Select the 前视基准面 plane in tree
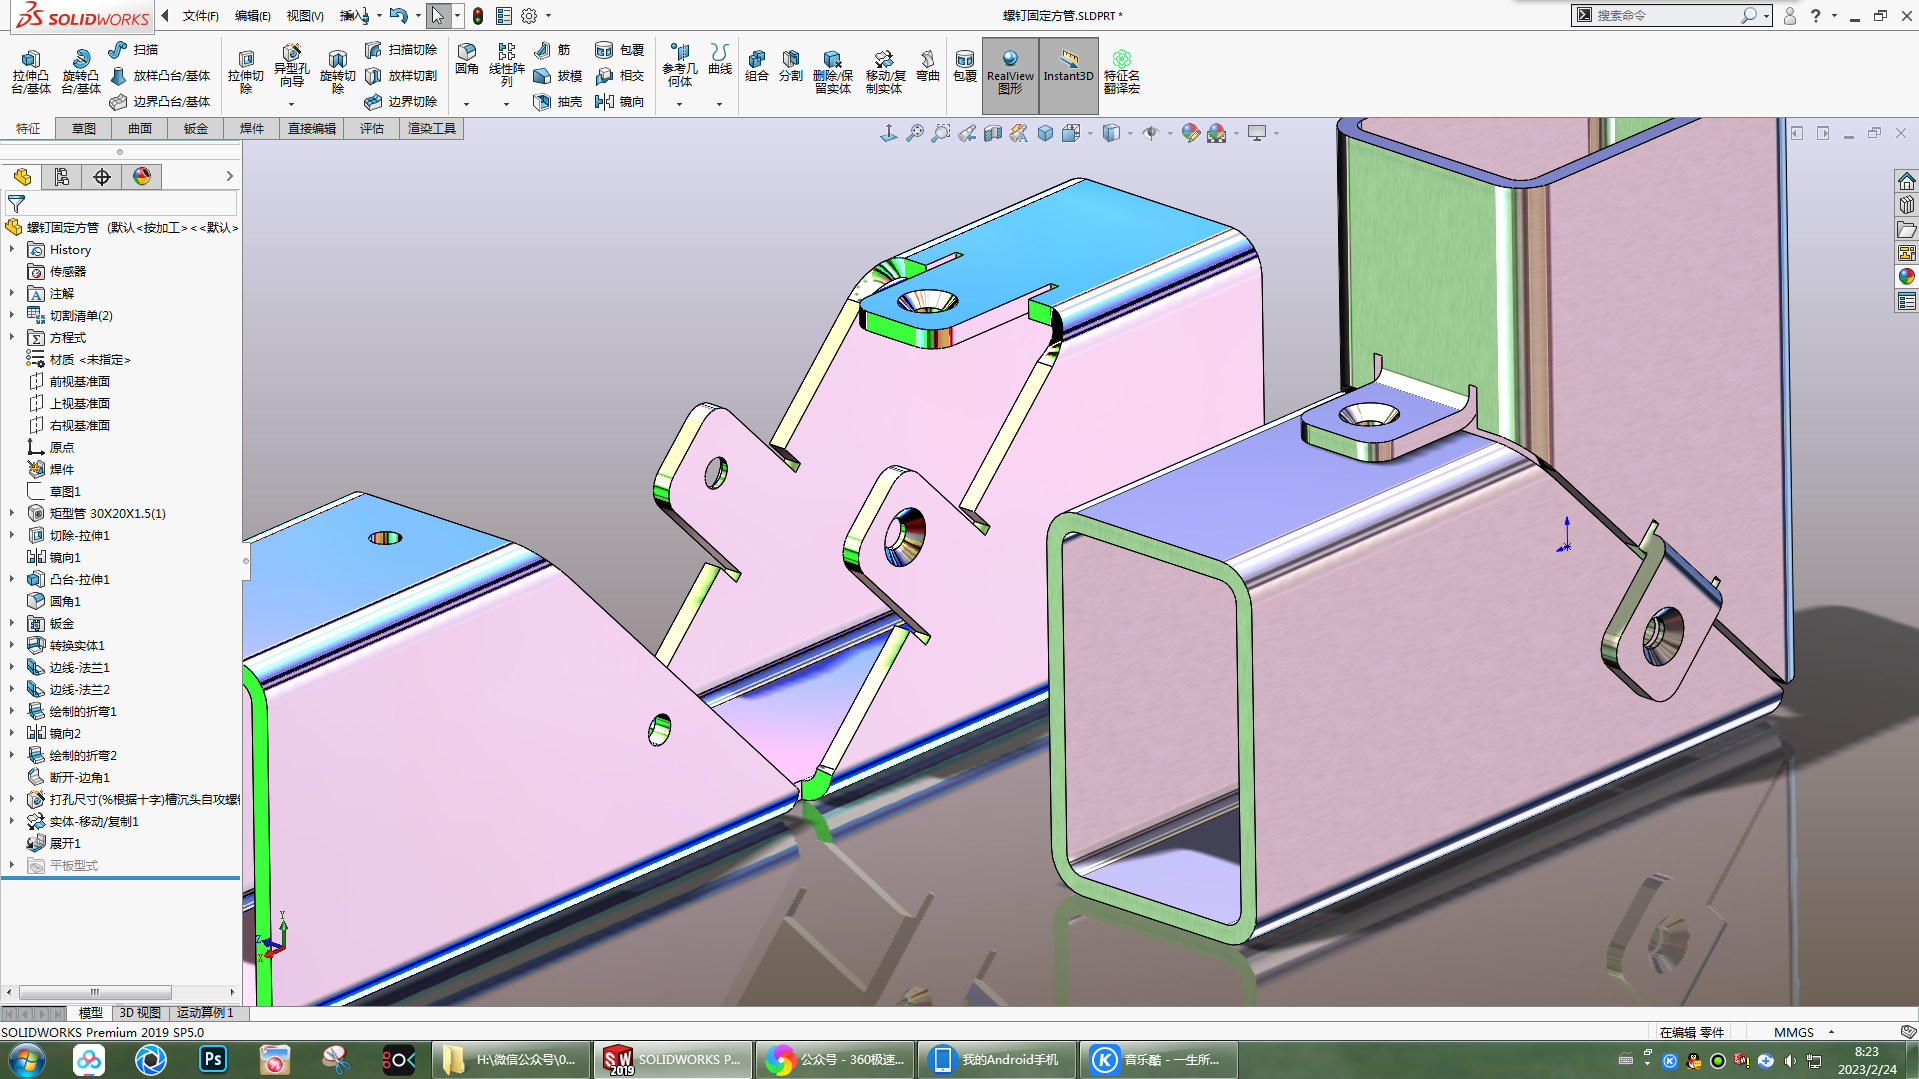 69,382
